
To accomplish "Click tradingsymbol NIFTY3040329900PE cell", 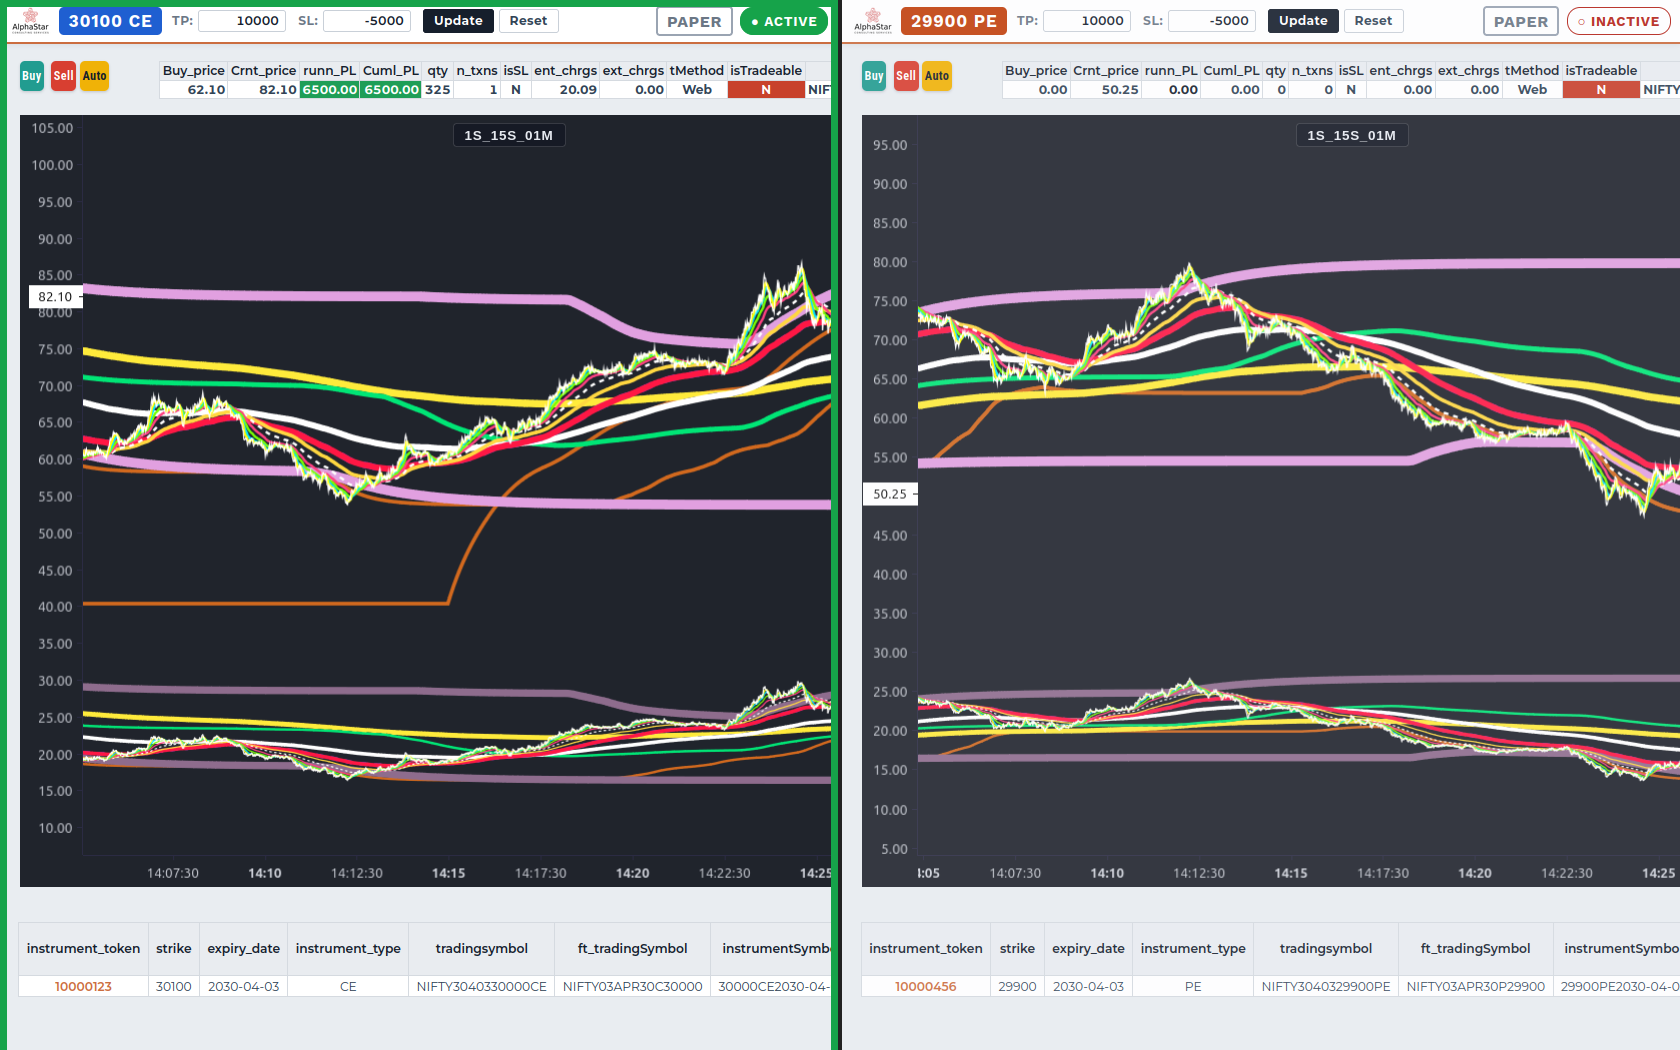I will 1326,986.
